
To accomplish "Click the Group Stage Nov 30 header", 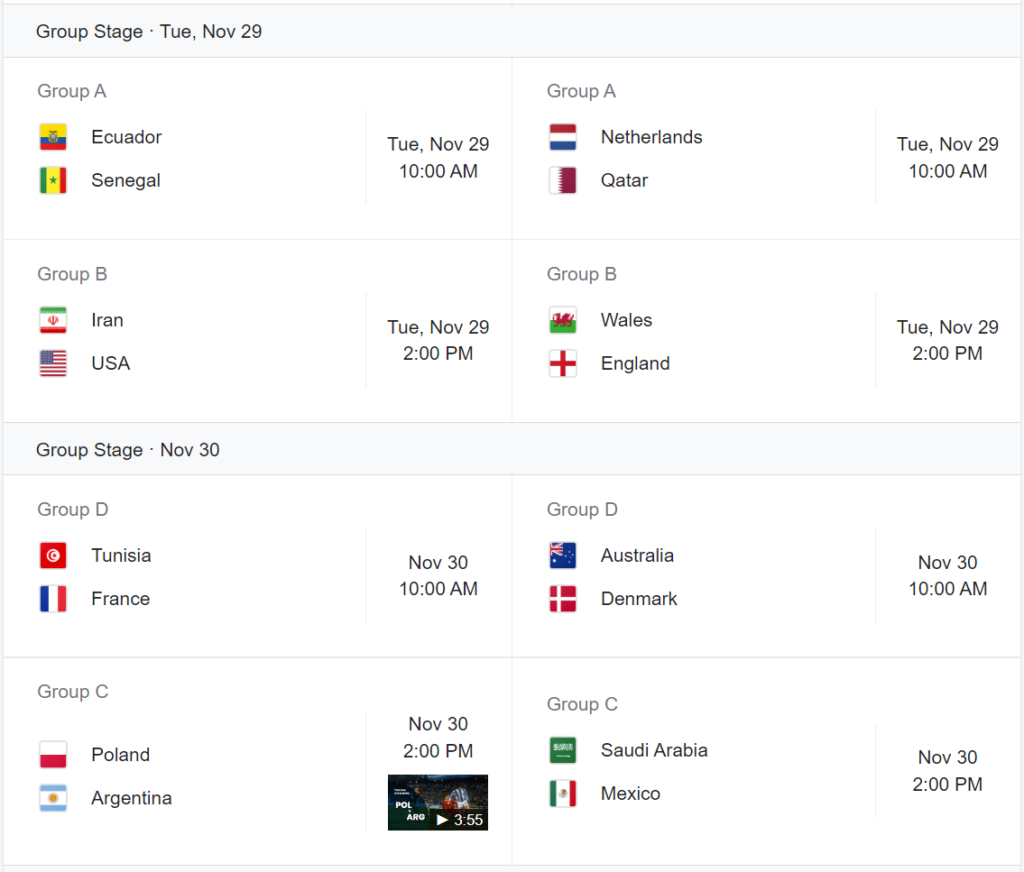I will point(128,450).
